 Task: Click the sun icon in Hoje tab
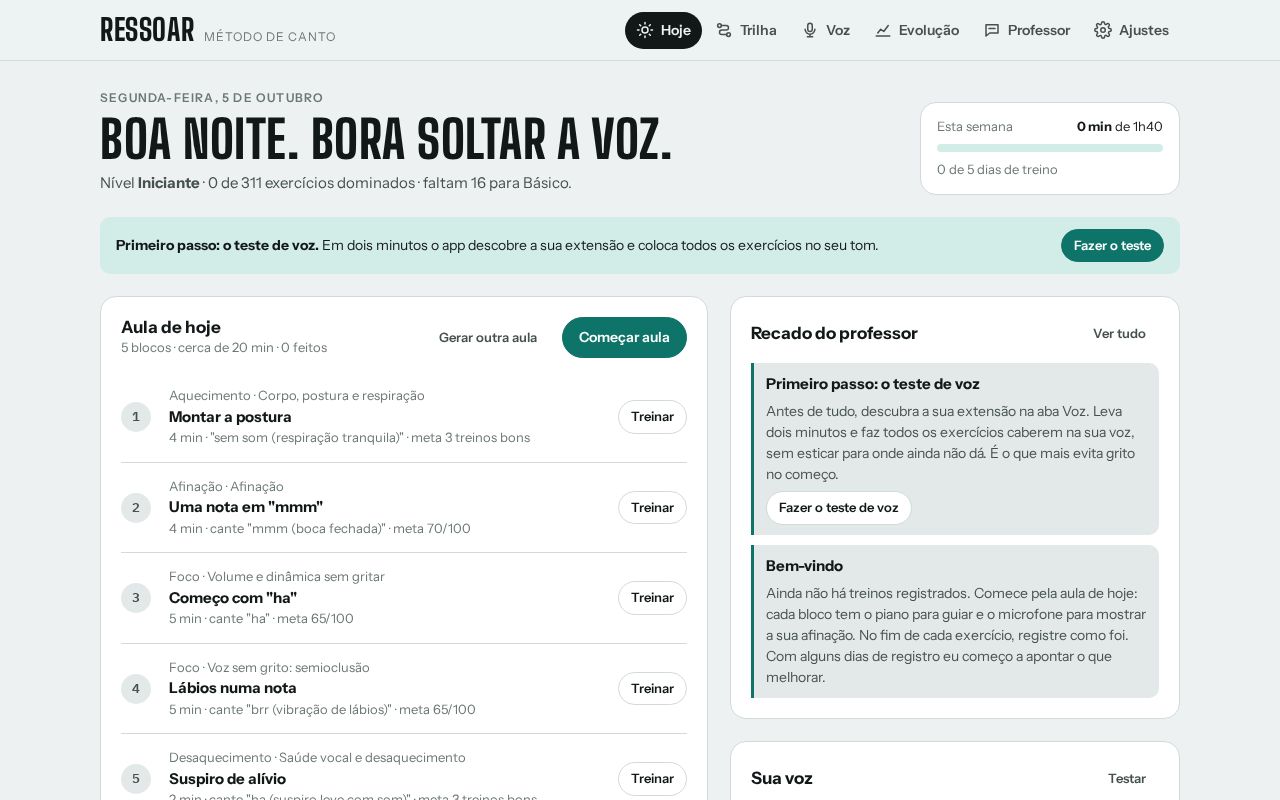click(x=645, y=30)
